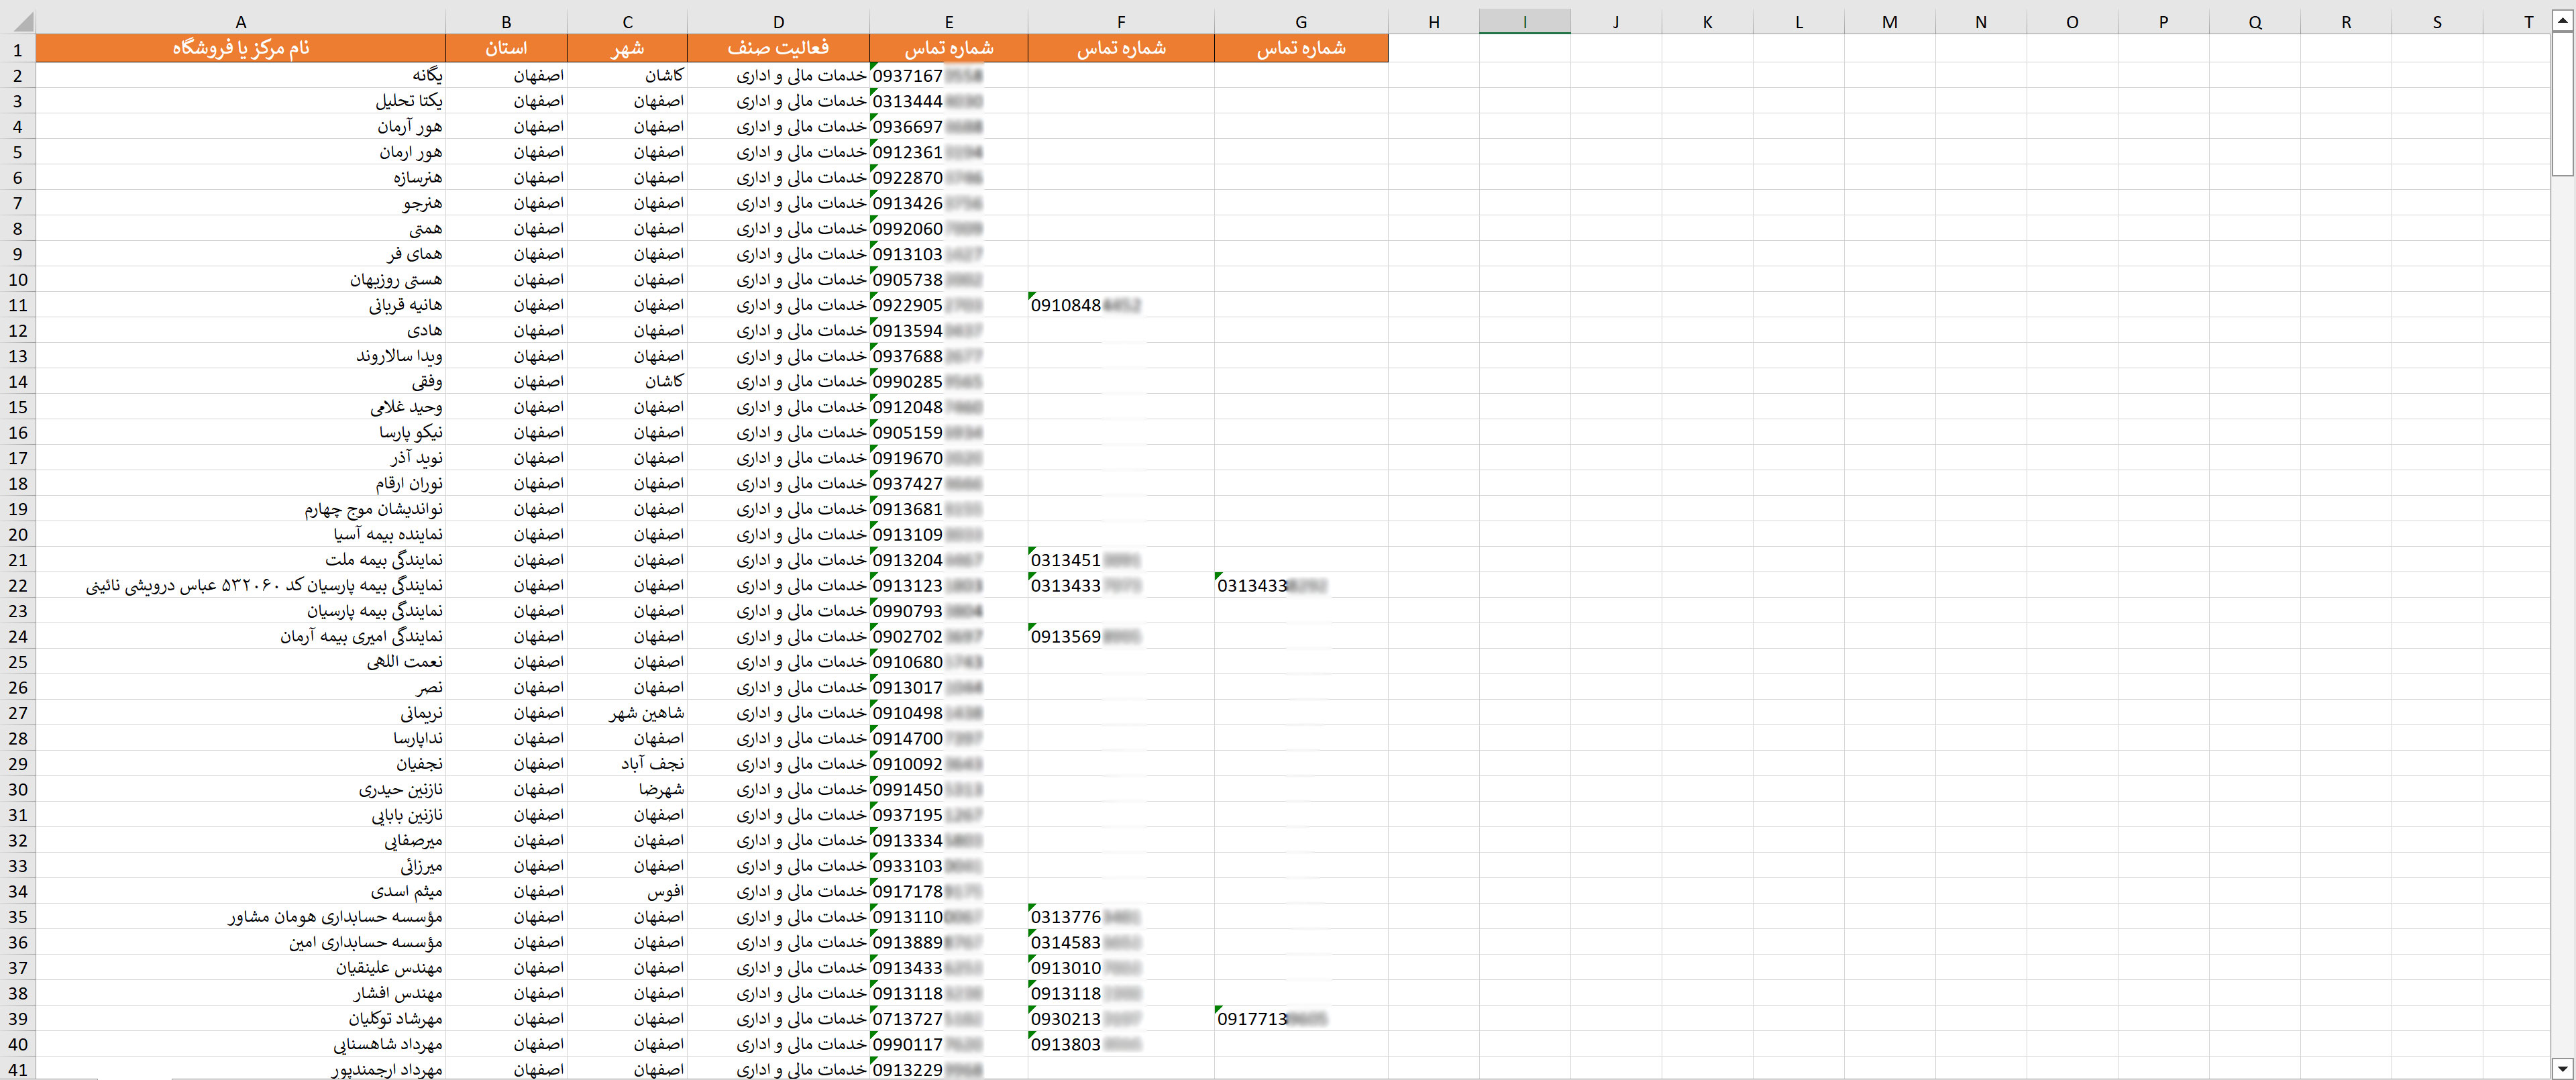
Task: Select the cell 'مهرشاد توکلیان'
Action: 240,1019
